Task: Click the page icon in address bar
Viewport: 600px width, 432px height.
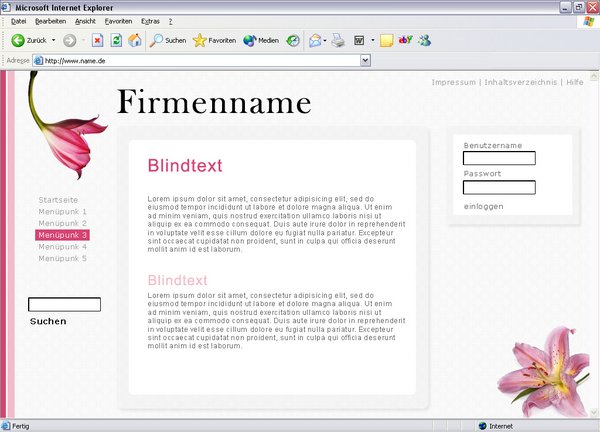Action: (38, 60)
